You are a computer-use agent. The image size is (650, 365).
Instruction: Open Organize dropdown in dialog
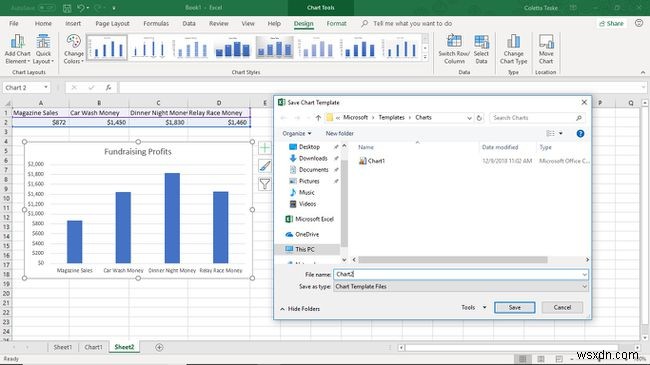coord(297,134)
